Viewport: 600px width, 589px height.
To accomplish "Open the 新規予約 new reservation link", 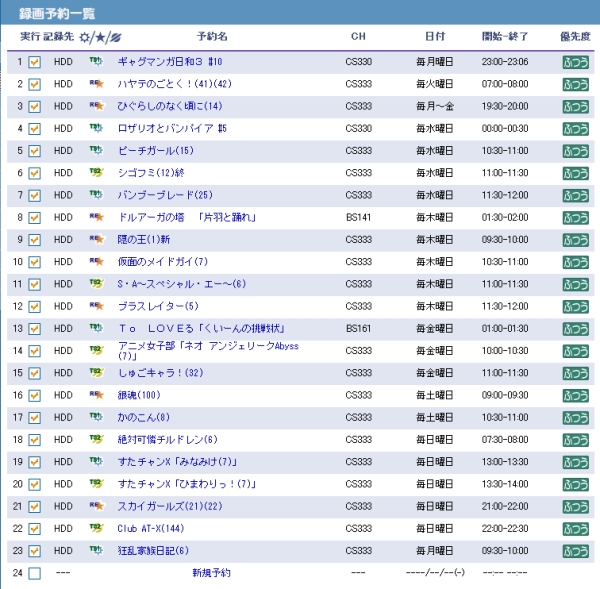I will (x=211, y=573).
